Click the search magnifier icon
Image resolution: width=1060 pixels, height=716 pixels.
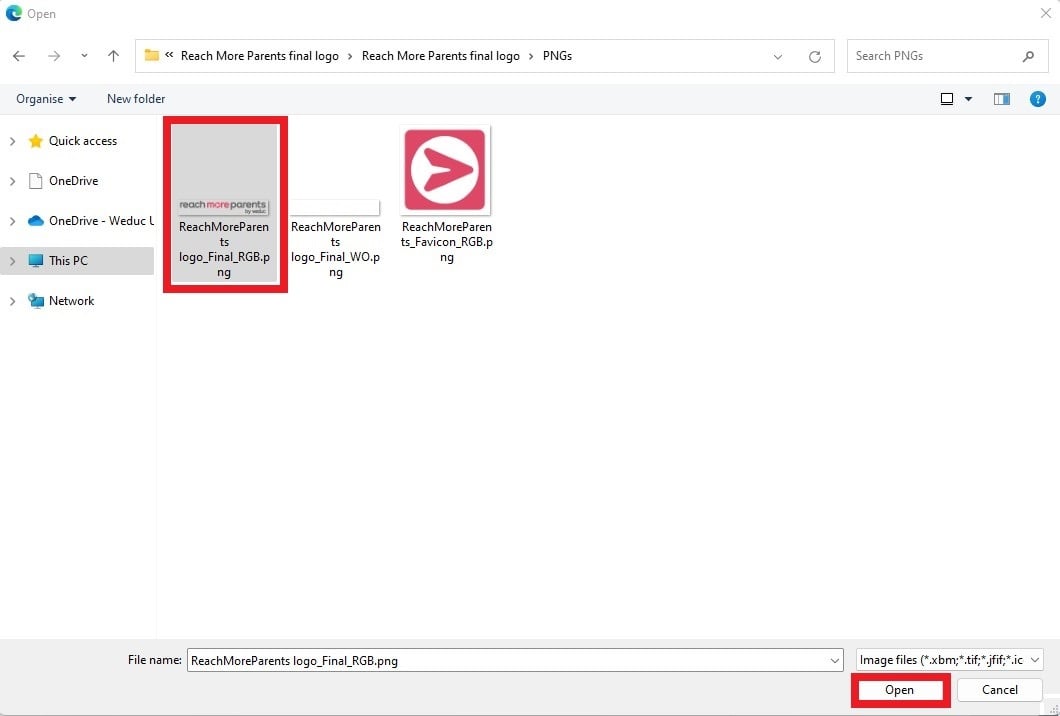(1028, 56)
